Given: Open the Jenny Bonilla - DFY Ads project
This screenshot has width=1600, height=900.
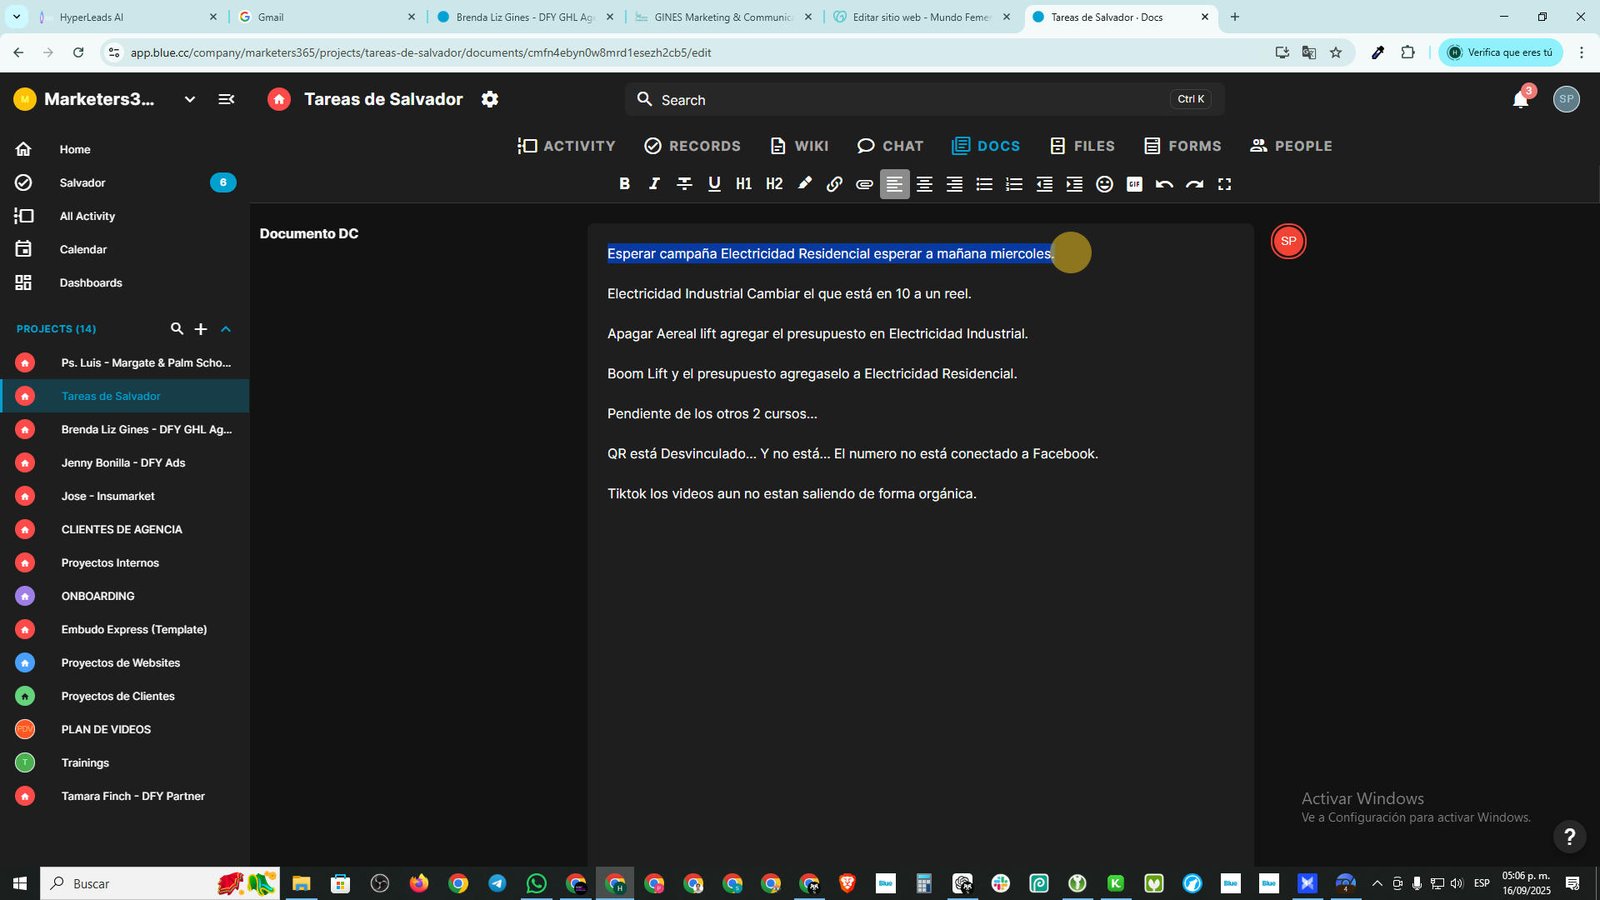Looking at the screenshot, I should coord(124,463).
